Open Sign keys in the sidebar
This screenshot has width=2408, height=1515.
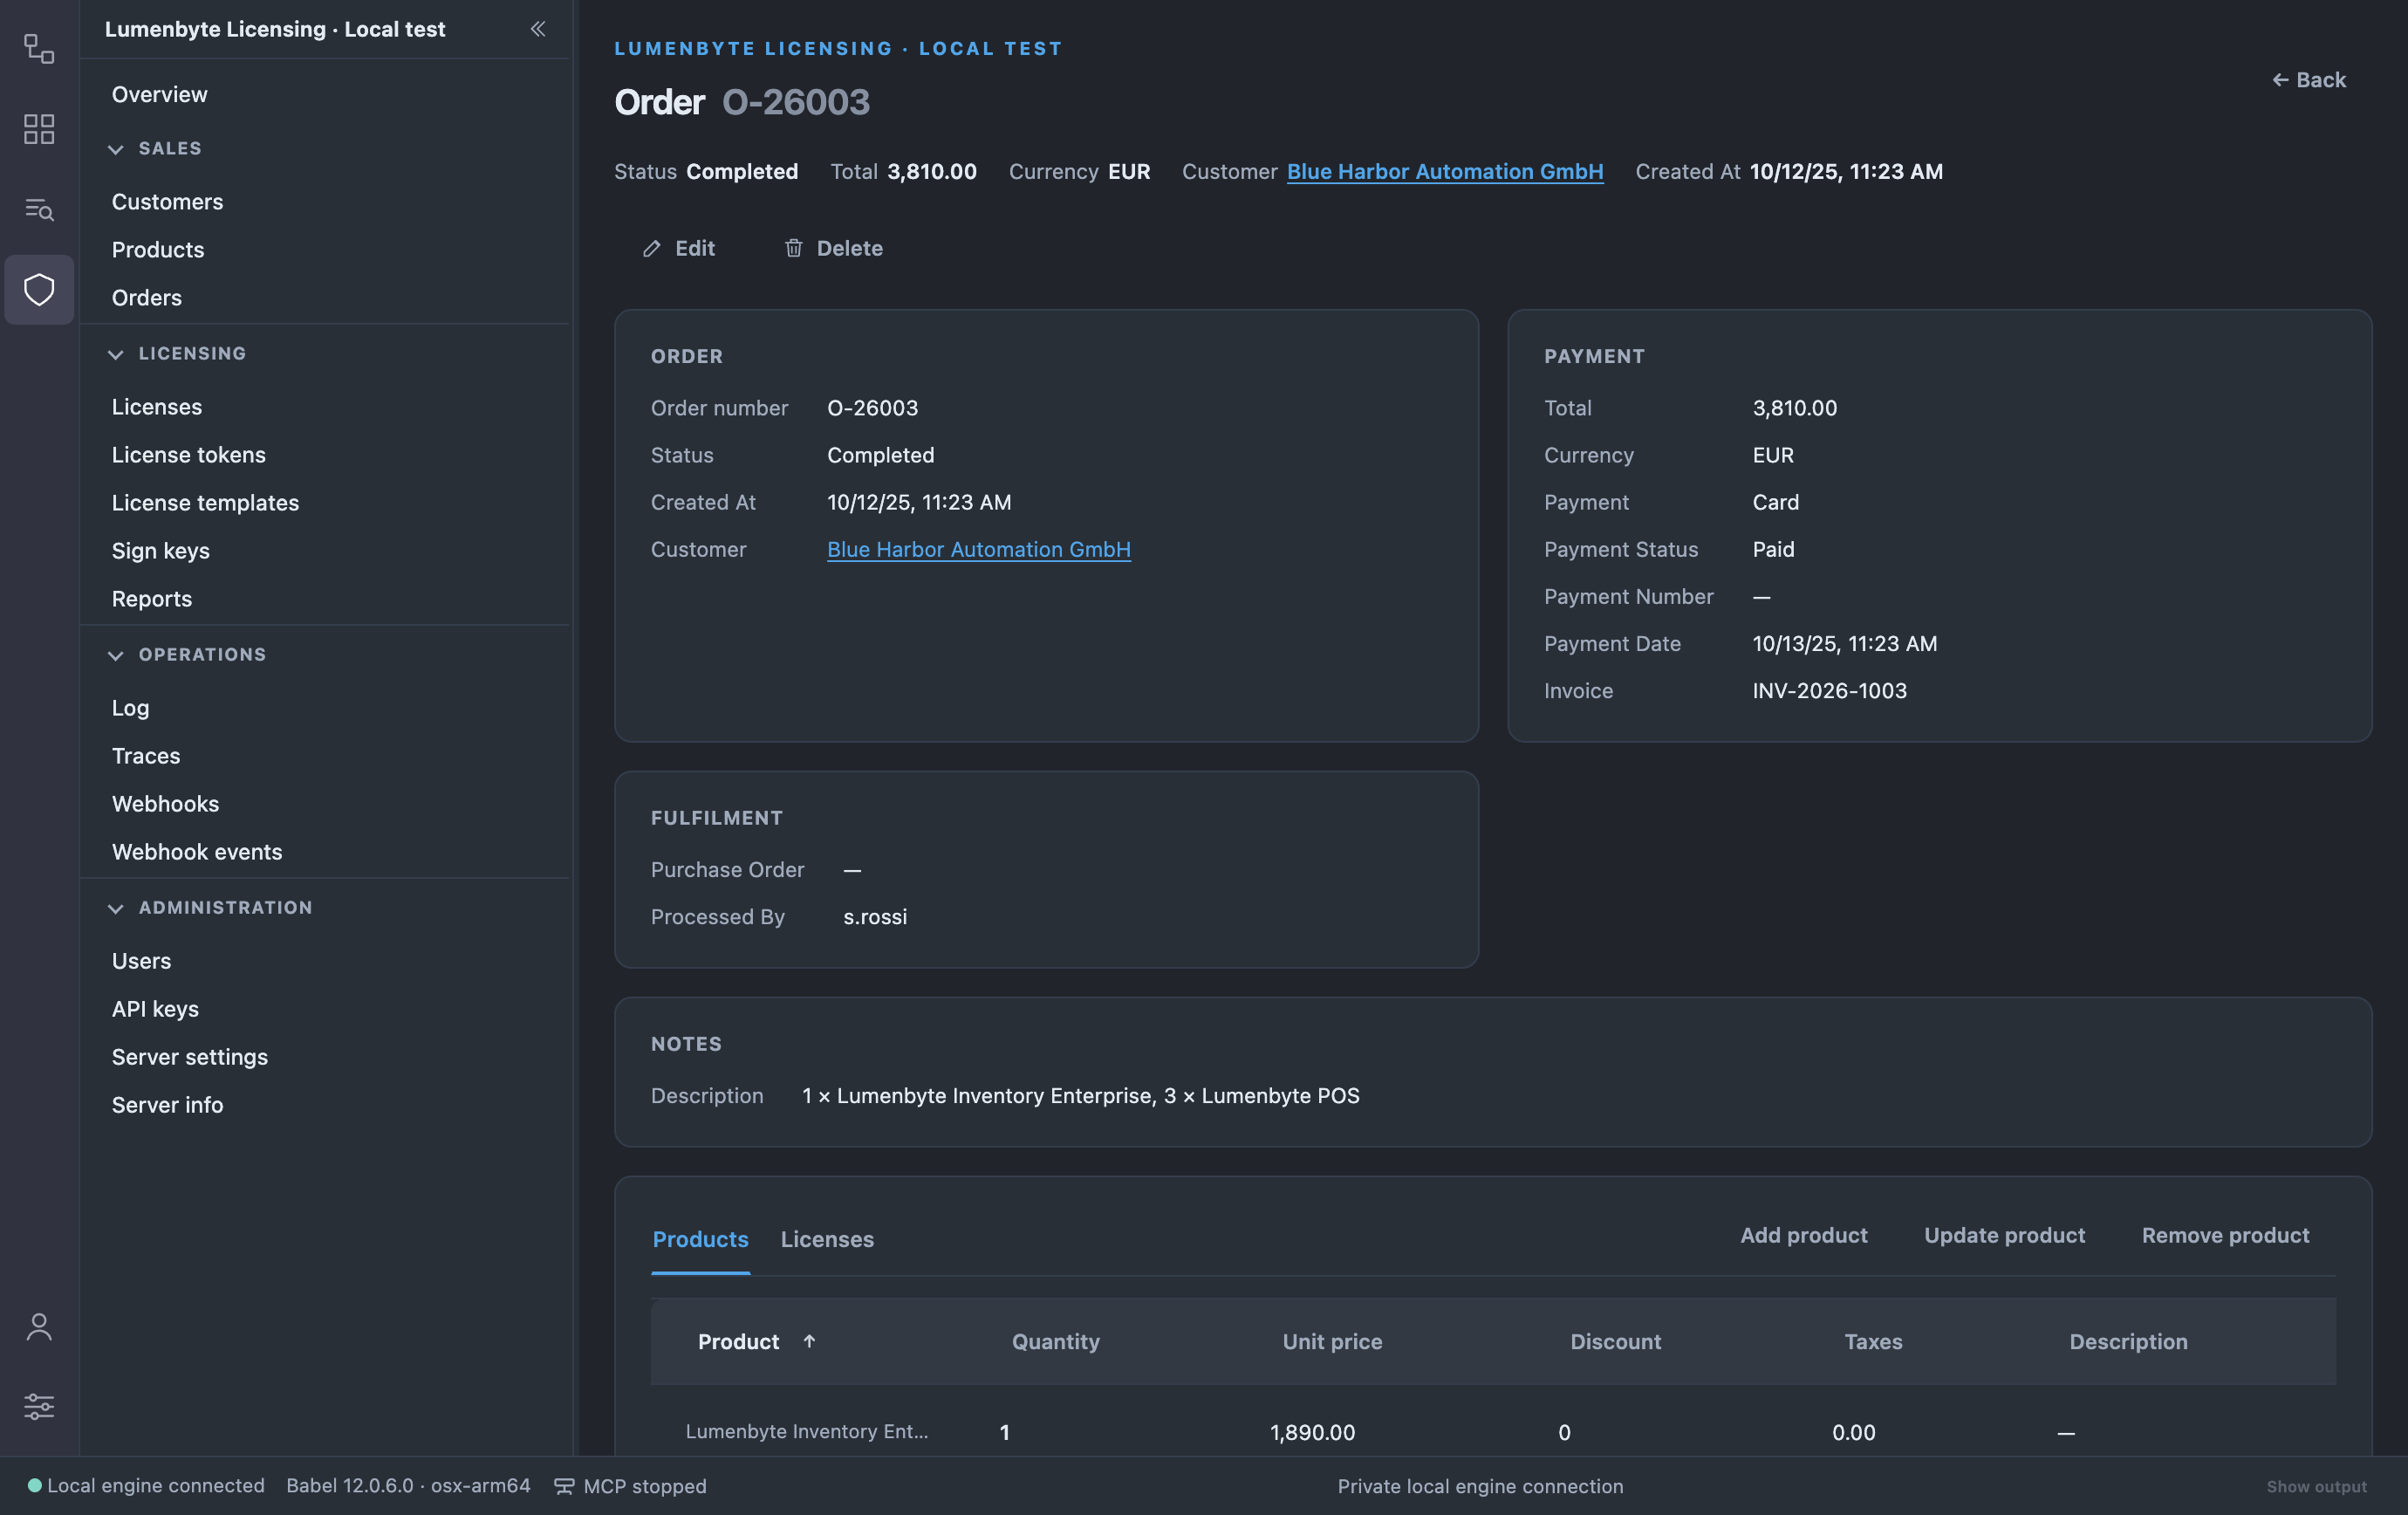(x=161, y=551)
